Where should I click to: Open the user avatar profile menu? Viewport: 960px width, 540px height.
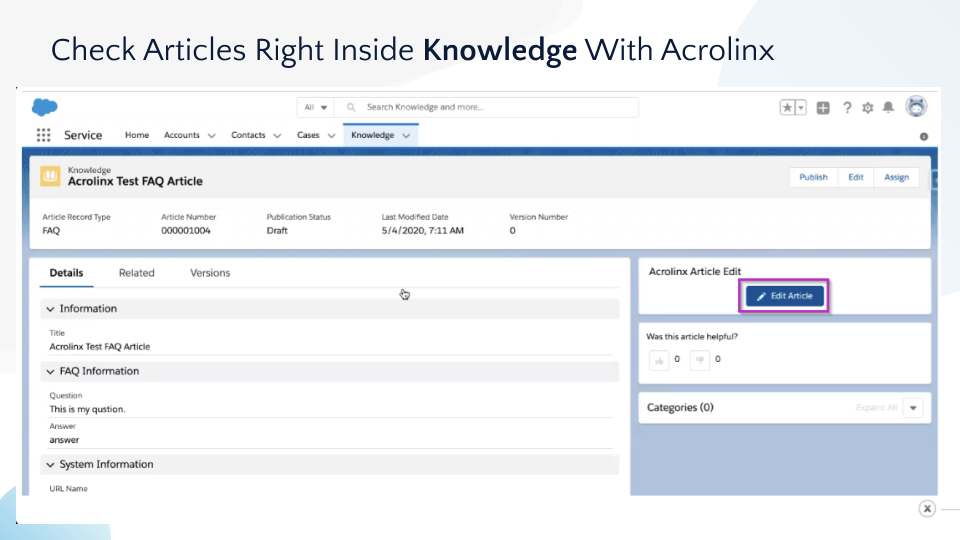click(x=916, y=107)
